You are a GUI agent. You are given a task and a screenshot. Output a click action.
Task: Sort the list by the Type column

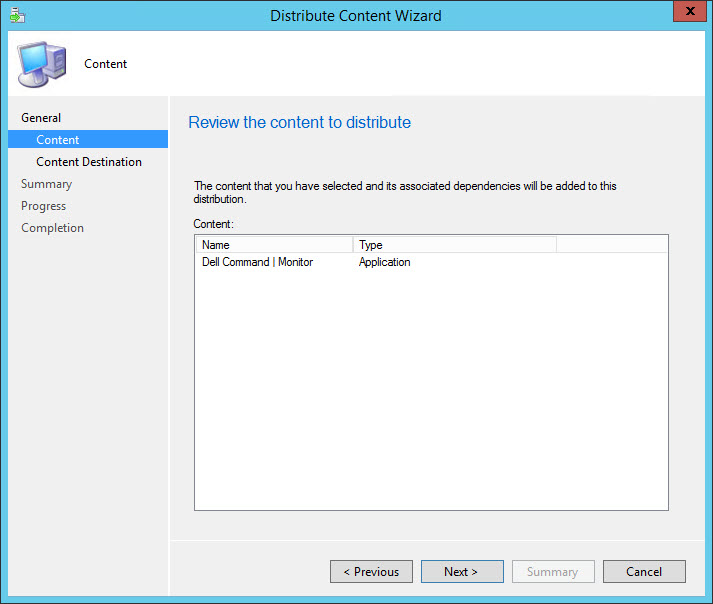pyautogui.click(x=454, y=245)
